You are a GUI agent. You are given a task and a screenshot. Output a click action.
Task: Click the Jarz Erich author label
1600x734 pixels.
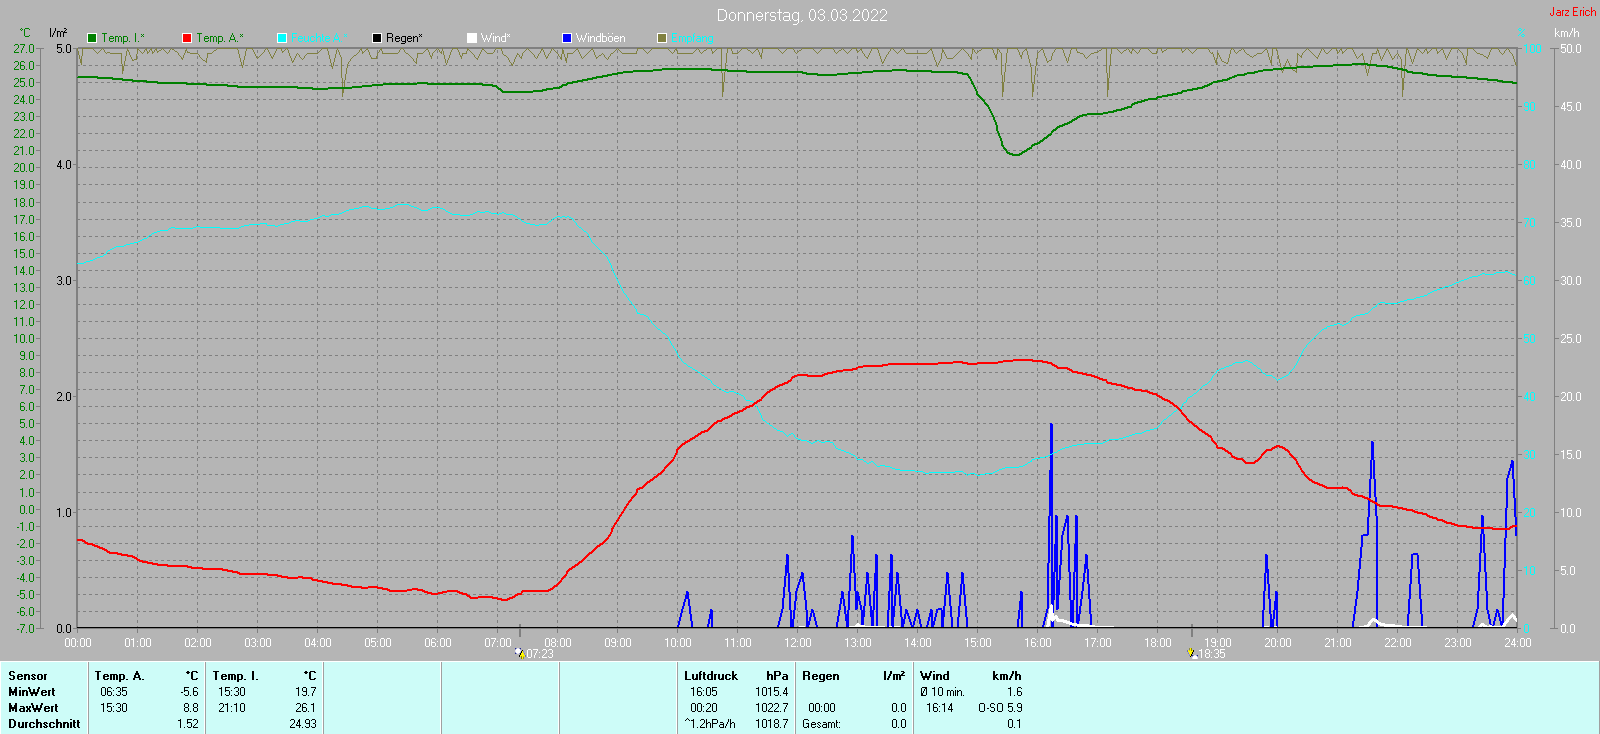click(x=1573, y=12)
